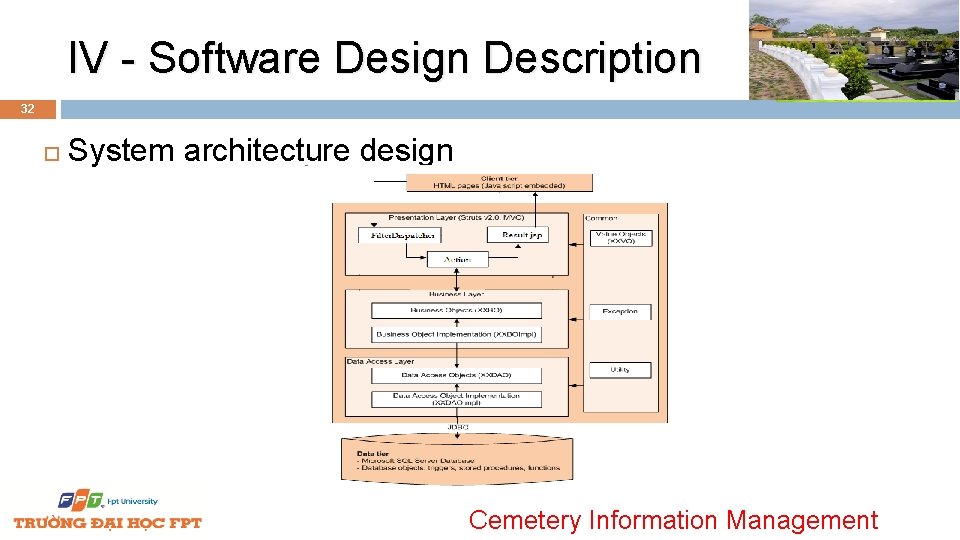Click the 'System architecture design' bullet text
The height and width of the screenshot is (540, 960).
260,150
